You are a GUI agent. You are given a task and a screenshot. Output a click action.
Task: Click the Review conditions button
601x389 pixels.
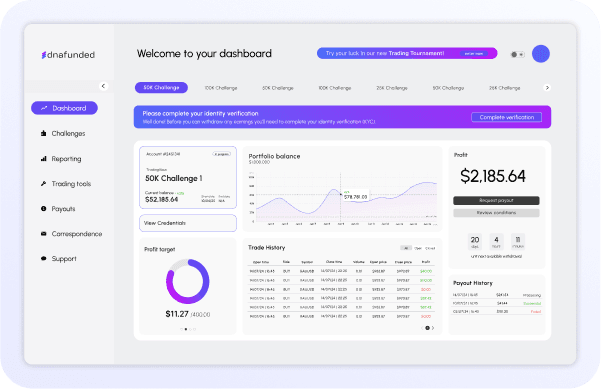pos(496,213)
